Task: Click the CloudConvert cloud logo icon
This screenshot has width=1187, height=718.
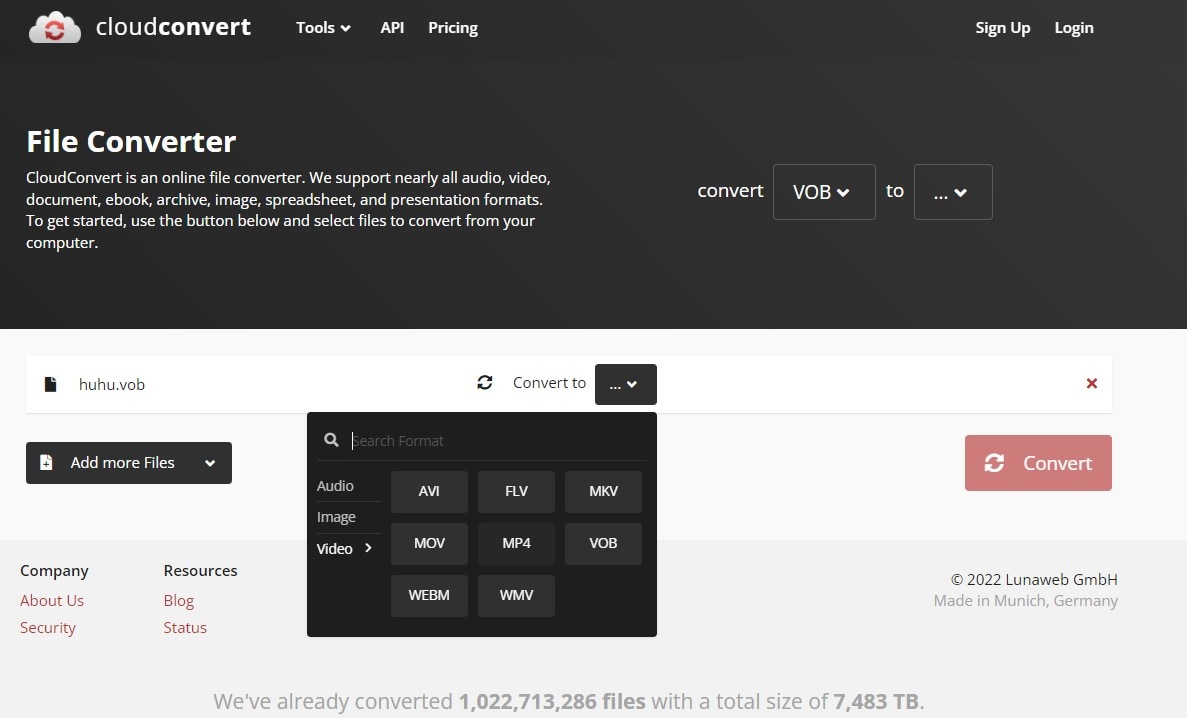Action: pos(55,27)
